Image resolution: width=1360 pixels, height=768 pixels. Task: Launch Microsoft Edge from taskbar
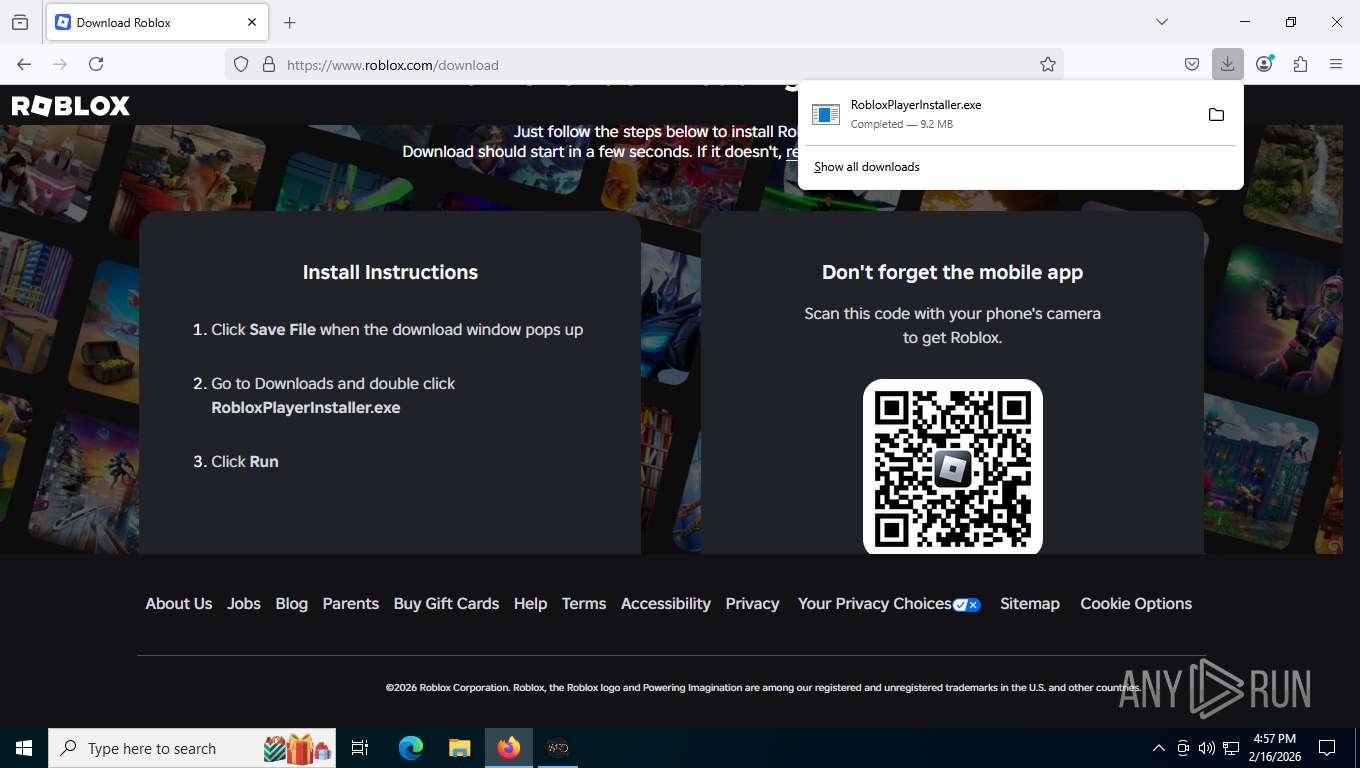coord(411,748)
